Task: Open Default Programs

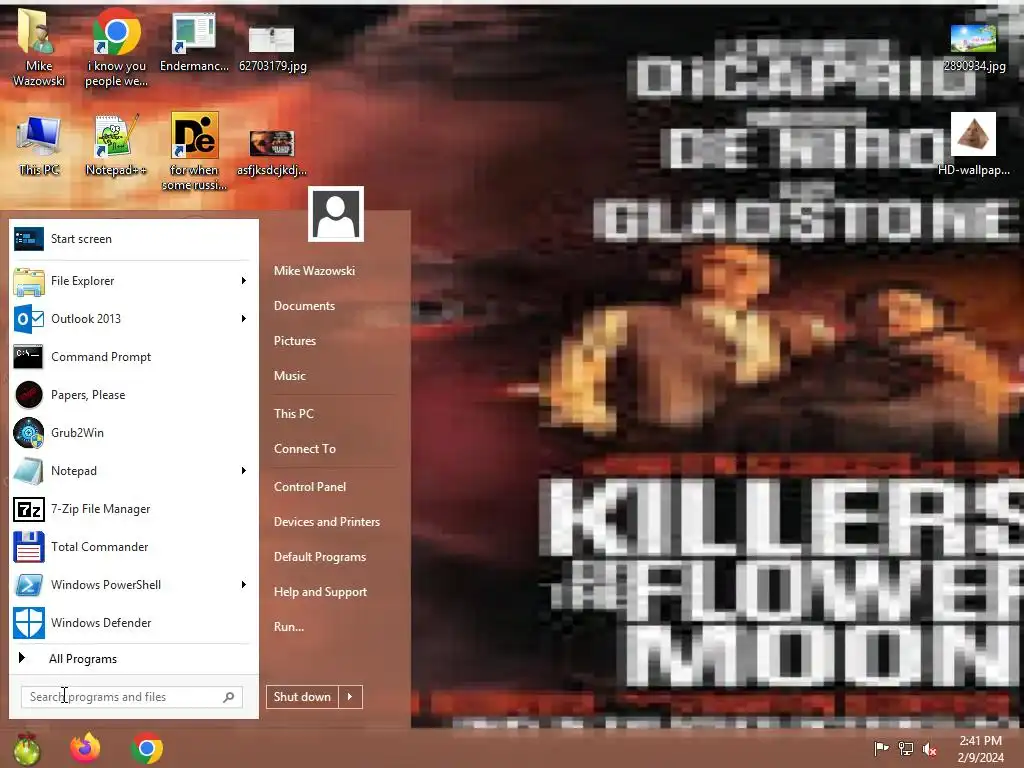Action: click(x=319, y=557)
